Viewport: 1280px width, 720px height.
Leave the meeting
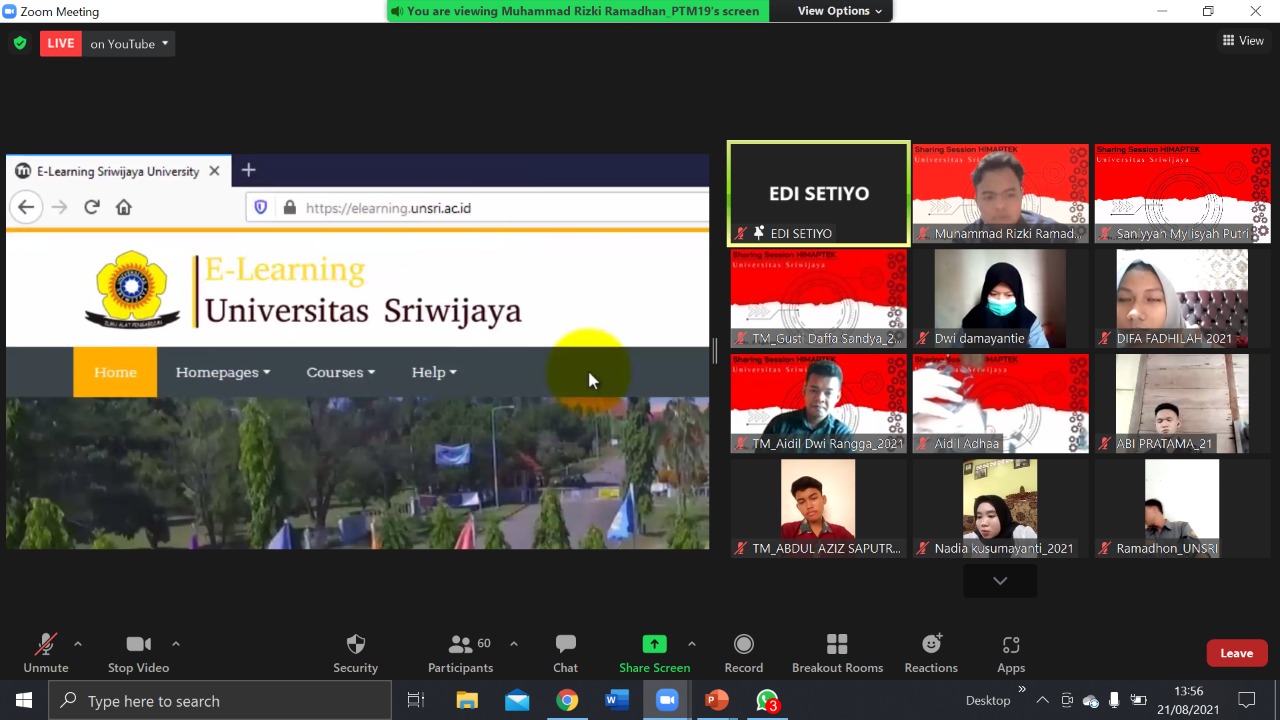[1236, 653]
